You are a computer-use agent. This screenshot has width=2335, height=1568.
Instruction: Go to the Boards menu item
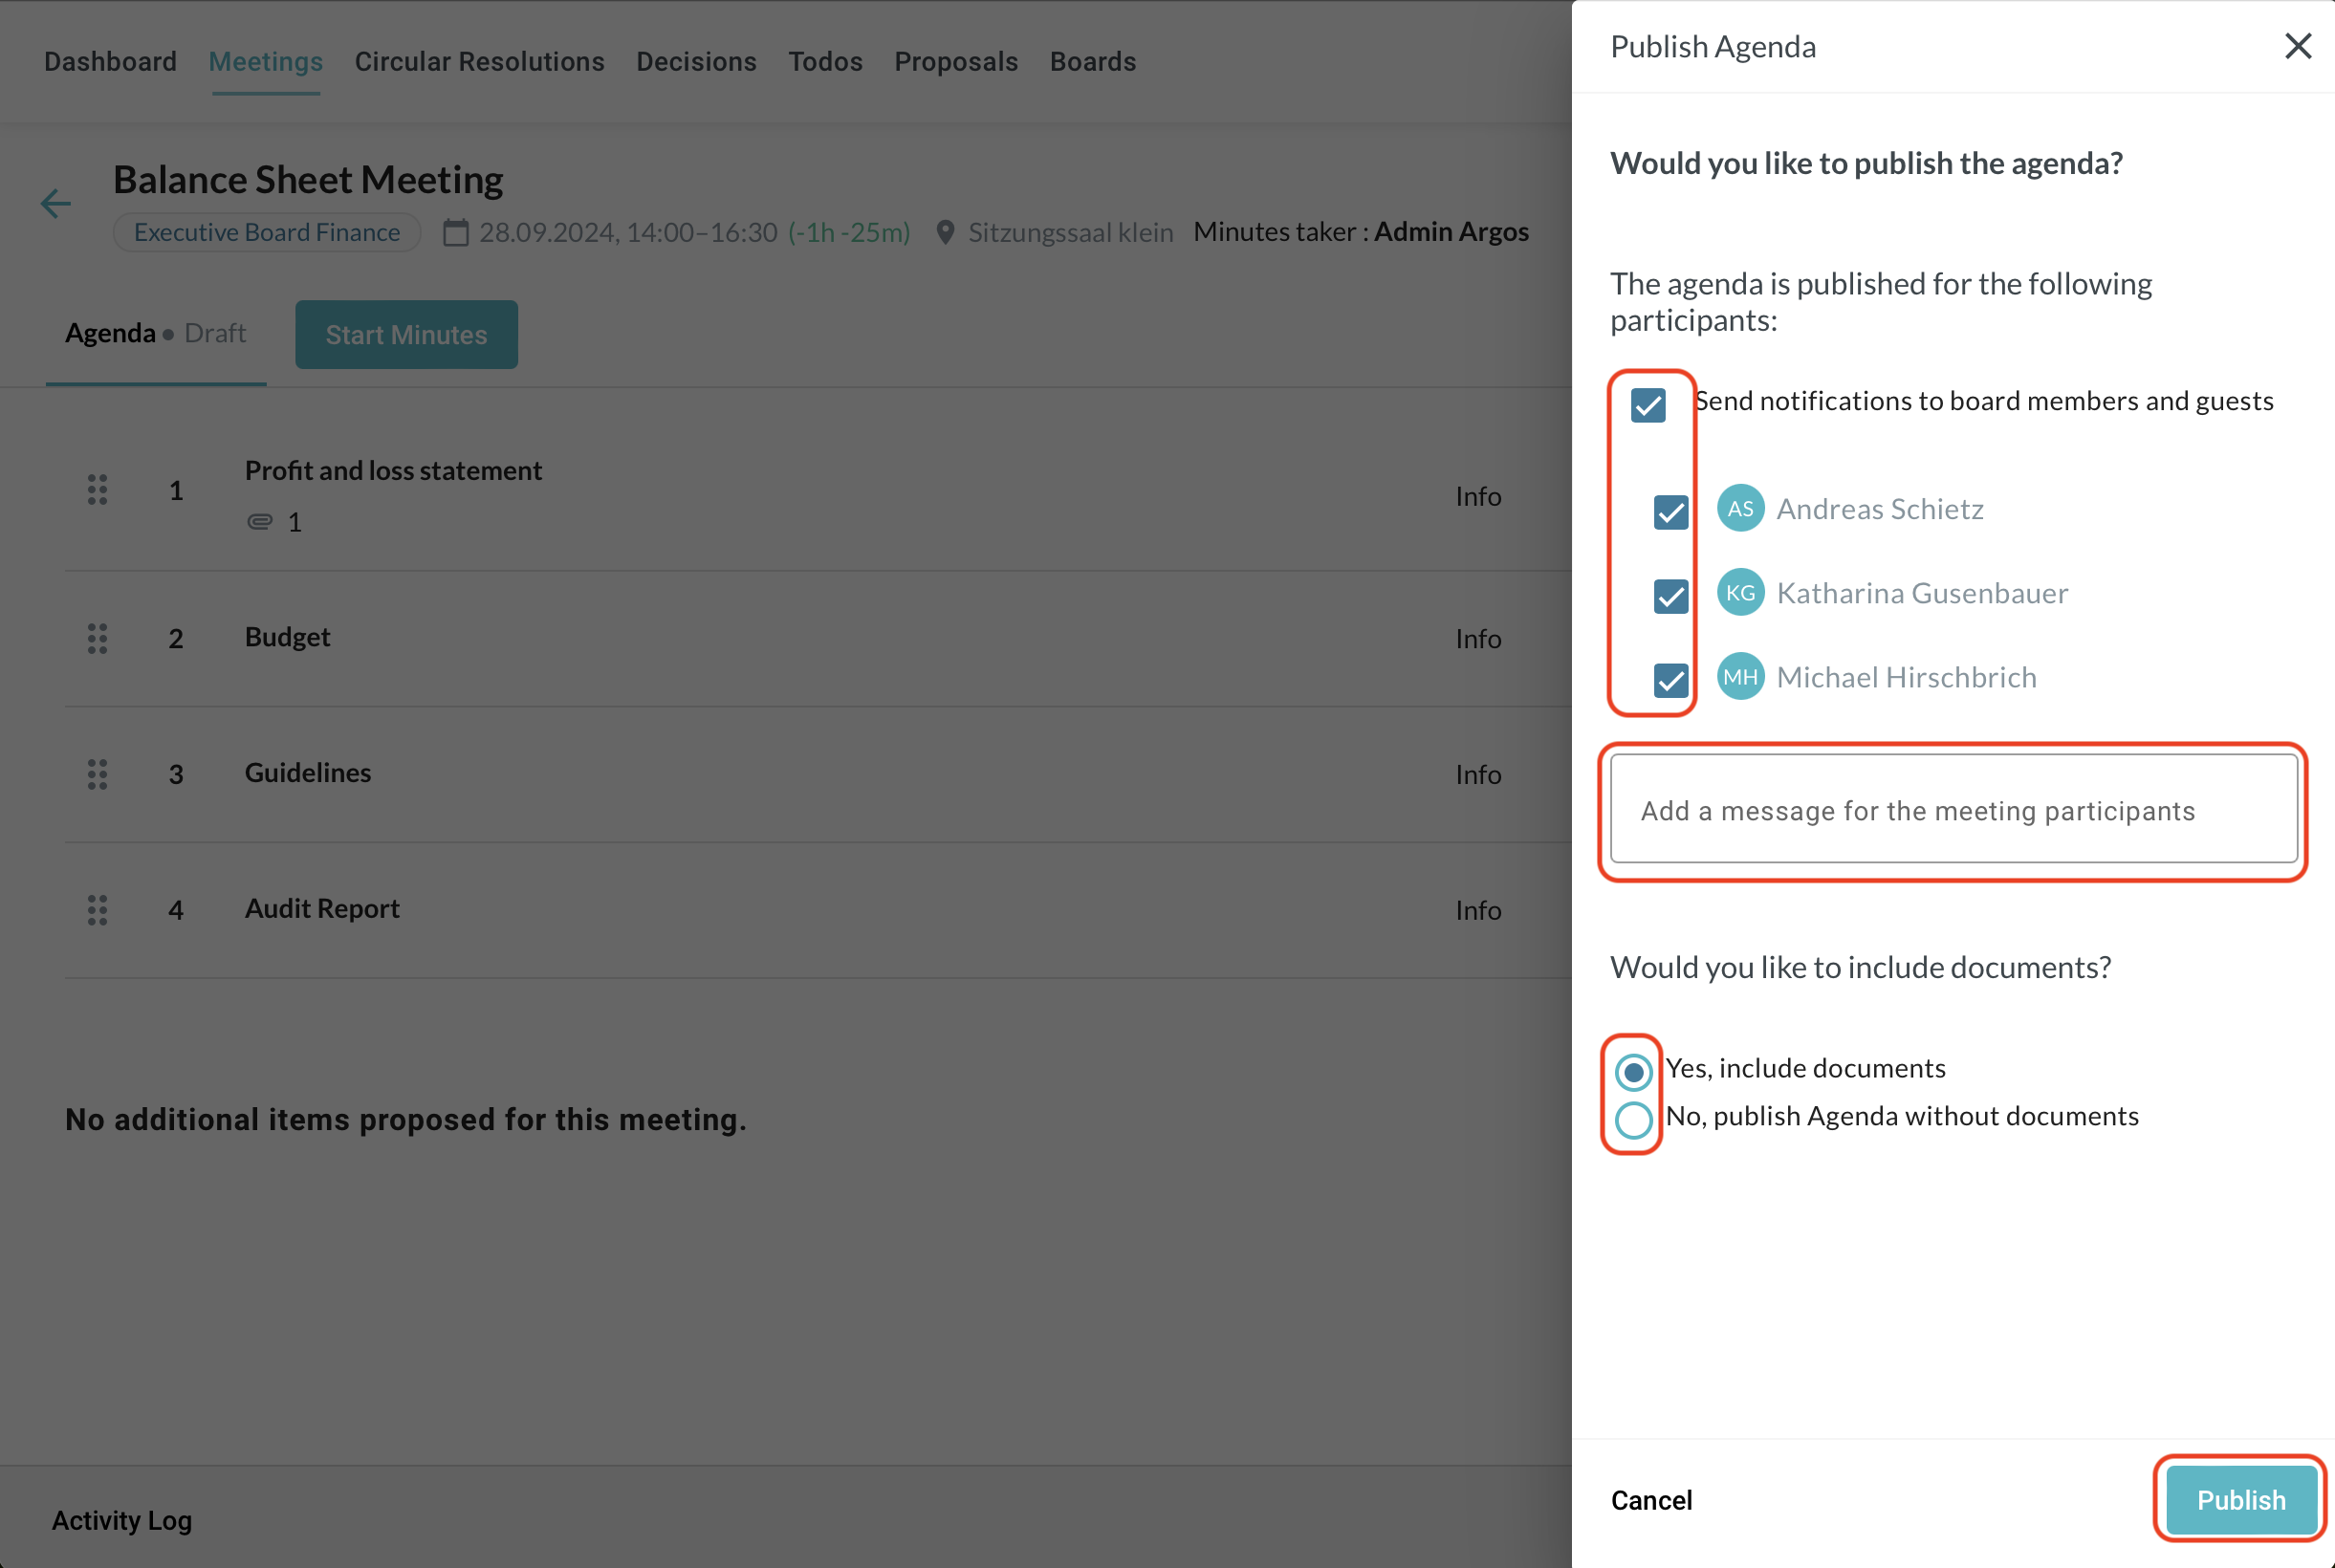(x=1092, y=62)
